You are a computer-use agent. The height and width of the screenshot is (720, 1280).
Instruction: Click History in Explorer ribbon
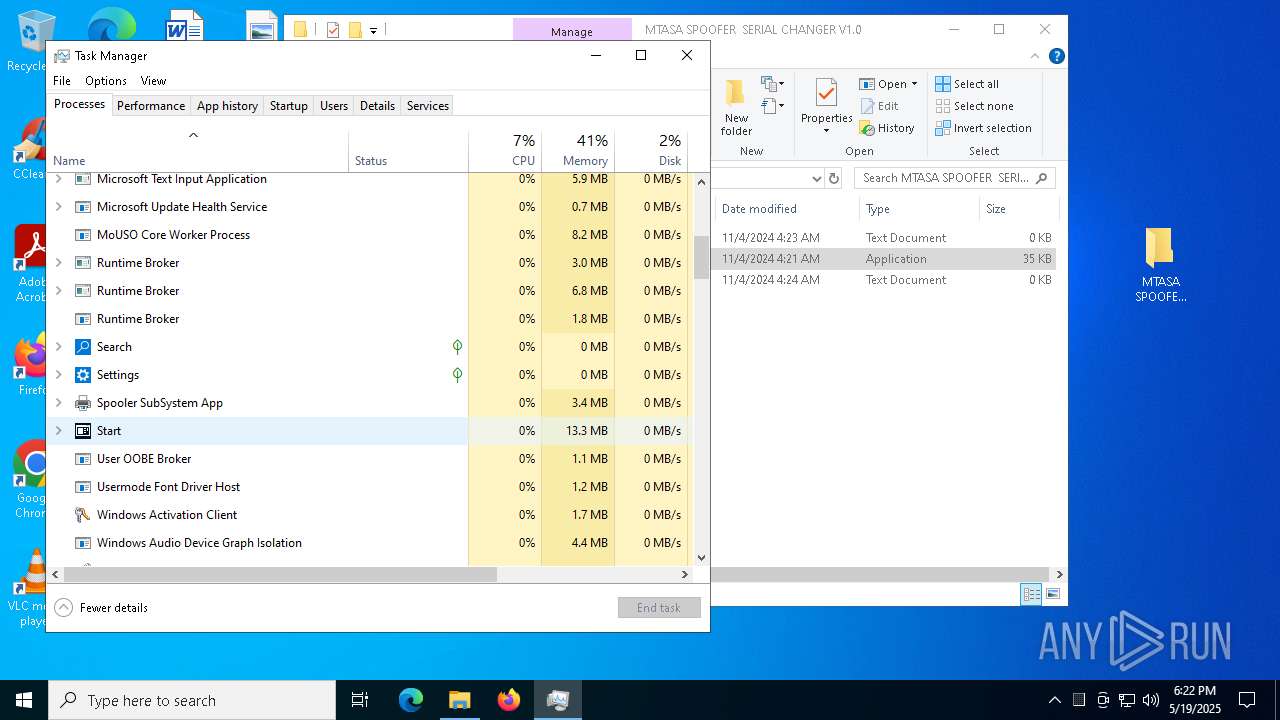[x=887, y=128]
